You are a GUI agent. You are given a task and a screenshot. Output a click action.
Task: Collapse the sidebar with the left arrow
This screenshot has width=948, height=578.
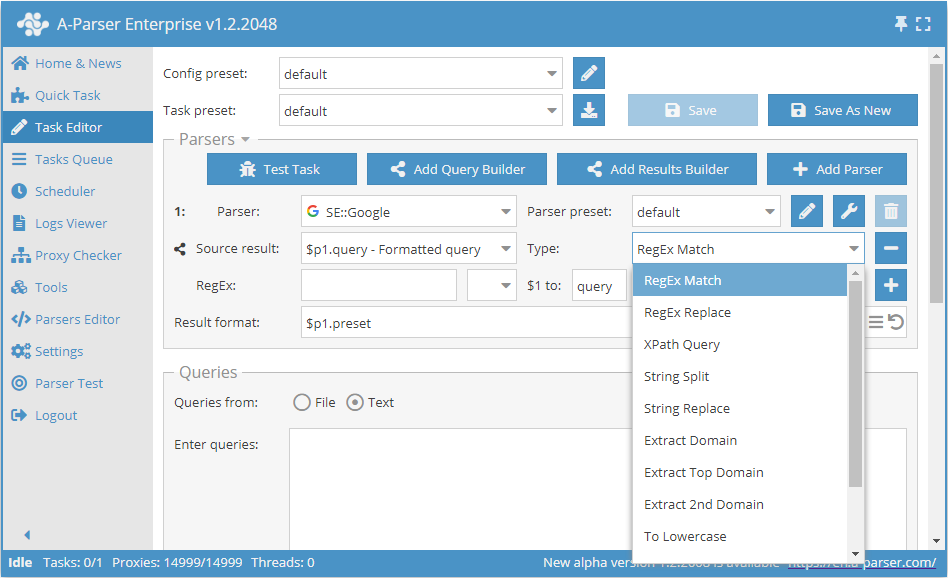[27, 535]
